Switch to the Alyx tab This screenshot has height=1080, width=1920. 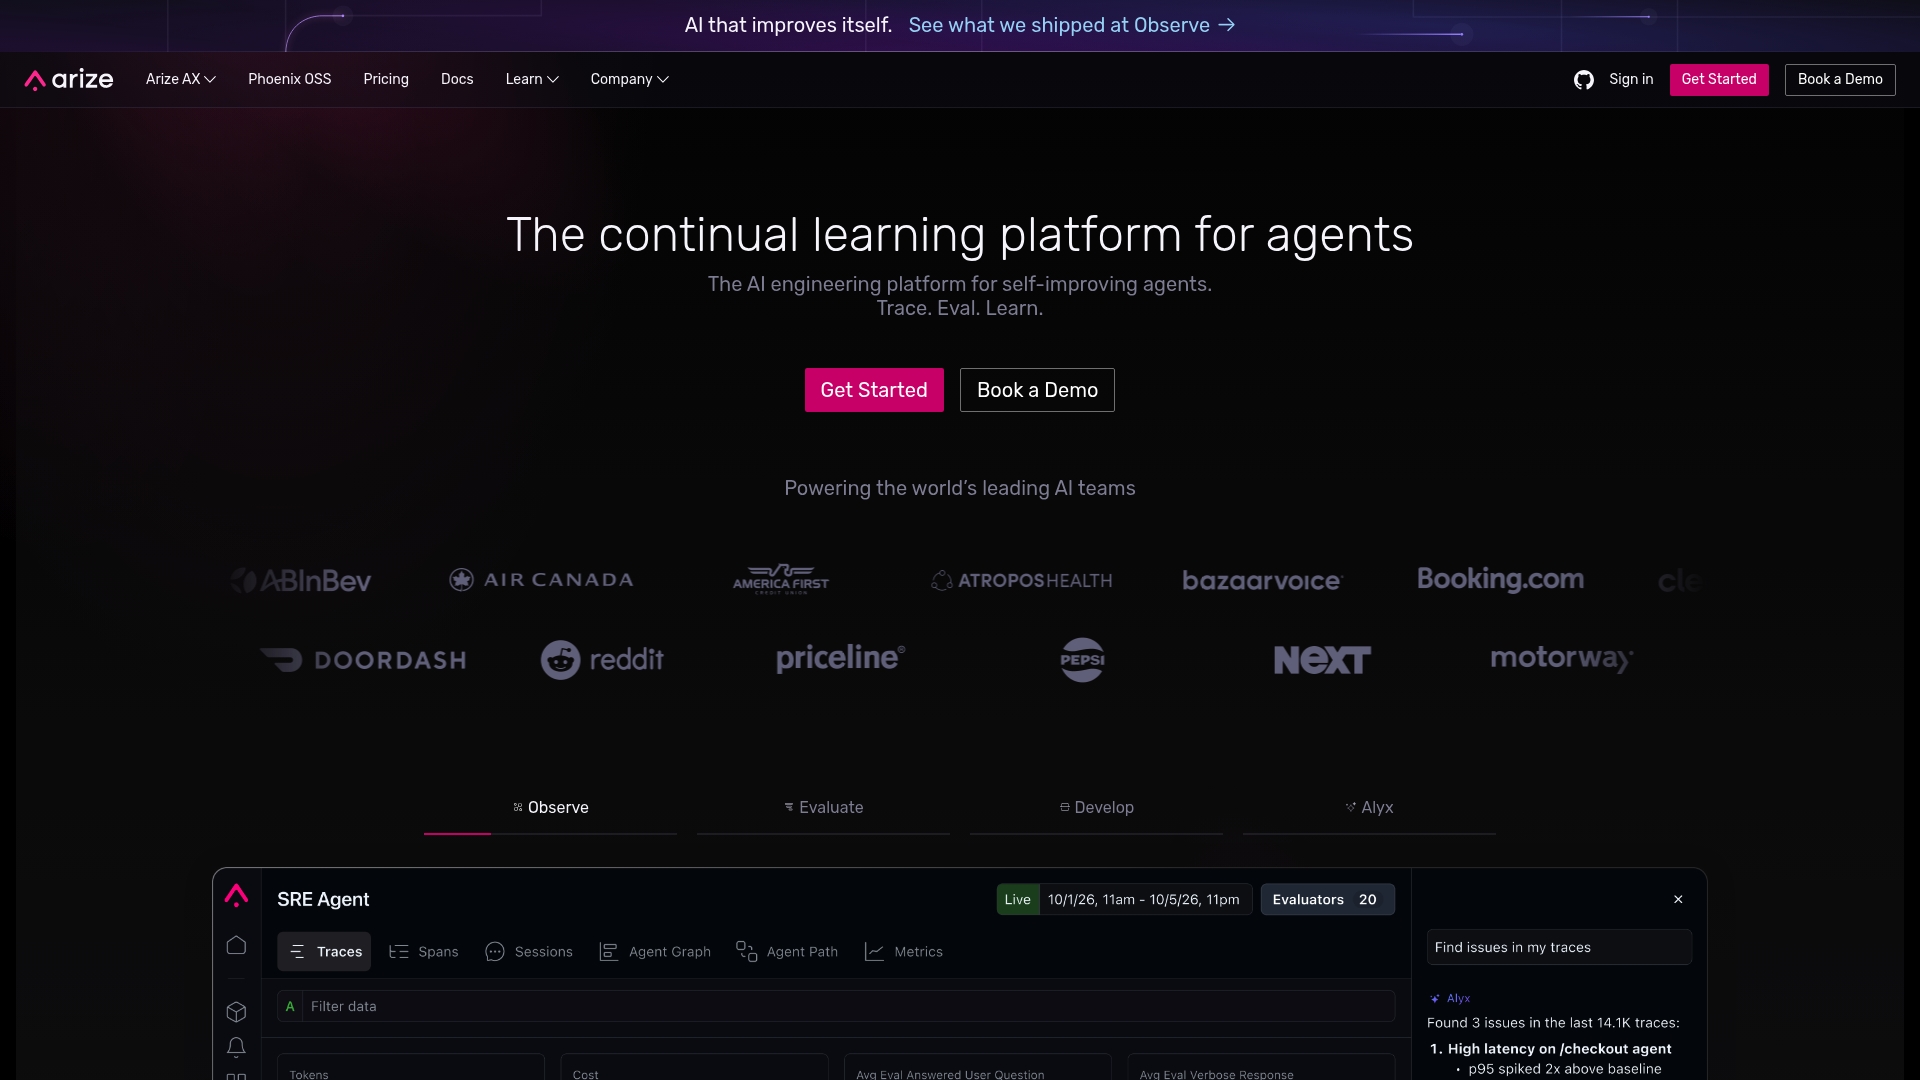pyautogui.click(x=1369, y=808)
